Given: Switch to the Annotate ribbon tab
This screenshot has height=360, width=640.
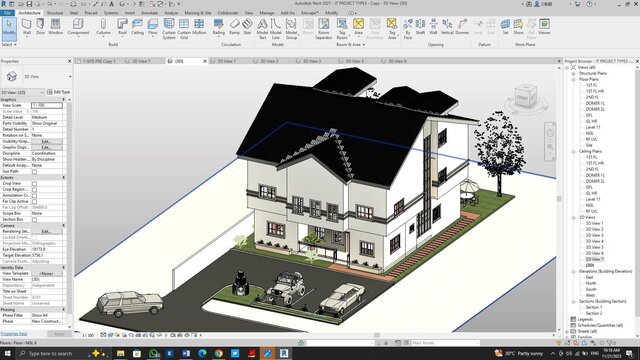Looking at the screenshot, I should click(149, 13).
